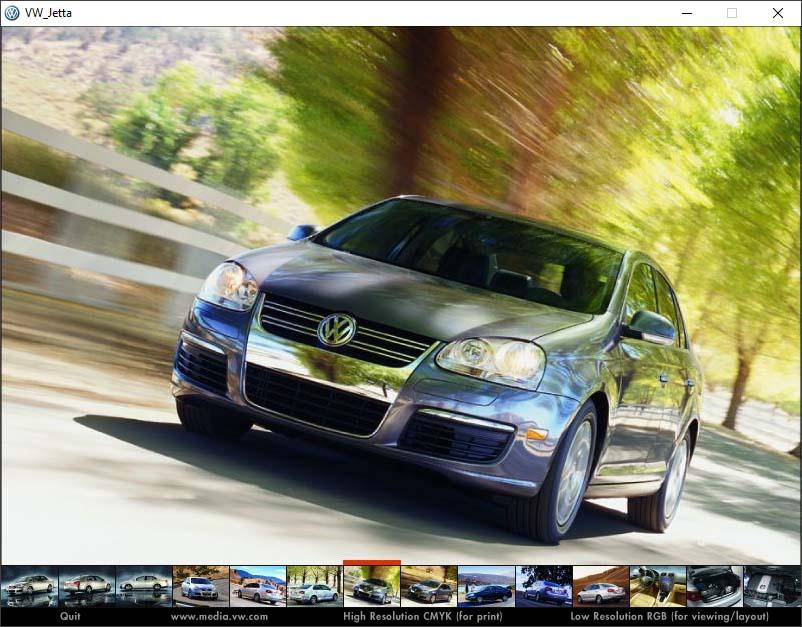Show the open trunk thumbnail
The height and width of the screenshot is (627, 802).
[x=715, y=586]
